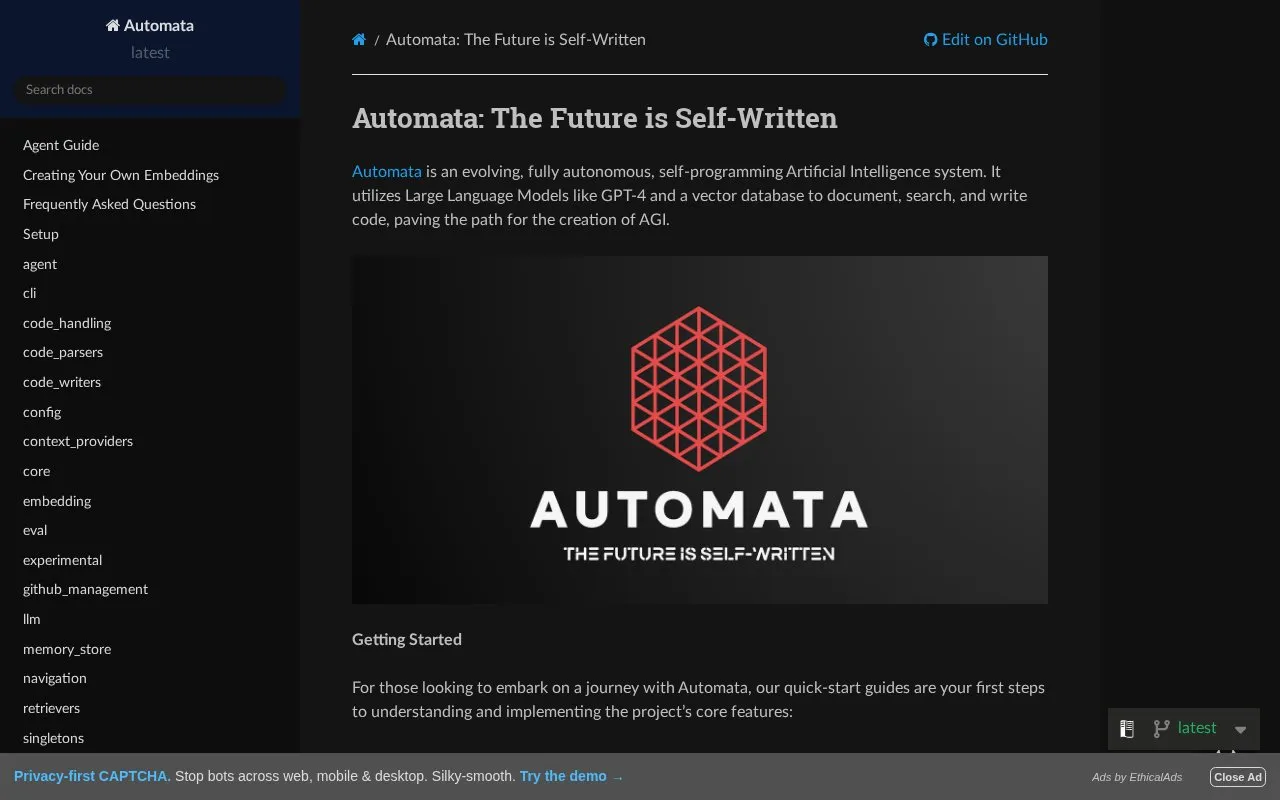Click the branch icon beside latest
Image resolution: width=1280 pixels, height=800 pixels.
coord(1161,729)
